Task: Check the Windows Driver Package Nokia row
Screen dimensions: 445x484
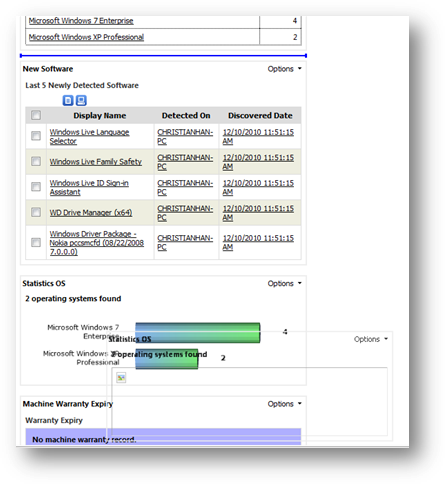Action: click(x=36, y=242)
